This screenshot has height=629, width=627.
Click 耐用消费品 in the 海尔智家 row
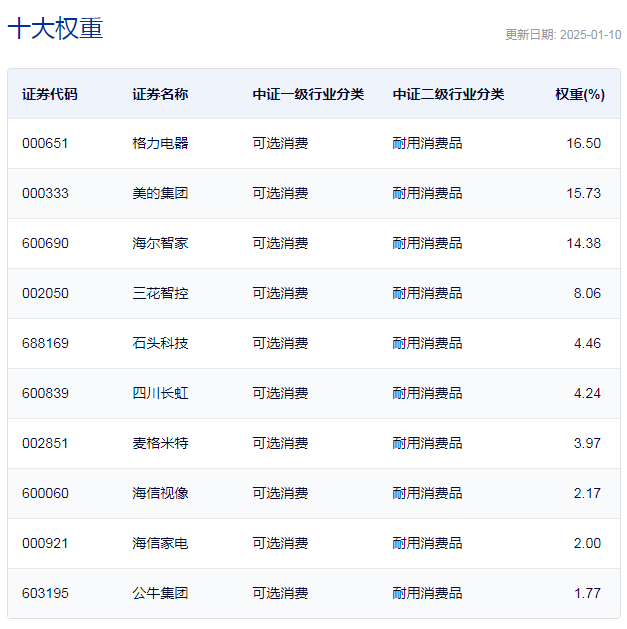tap(427, 243)
